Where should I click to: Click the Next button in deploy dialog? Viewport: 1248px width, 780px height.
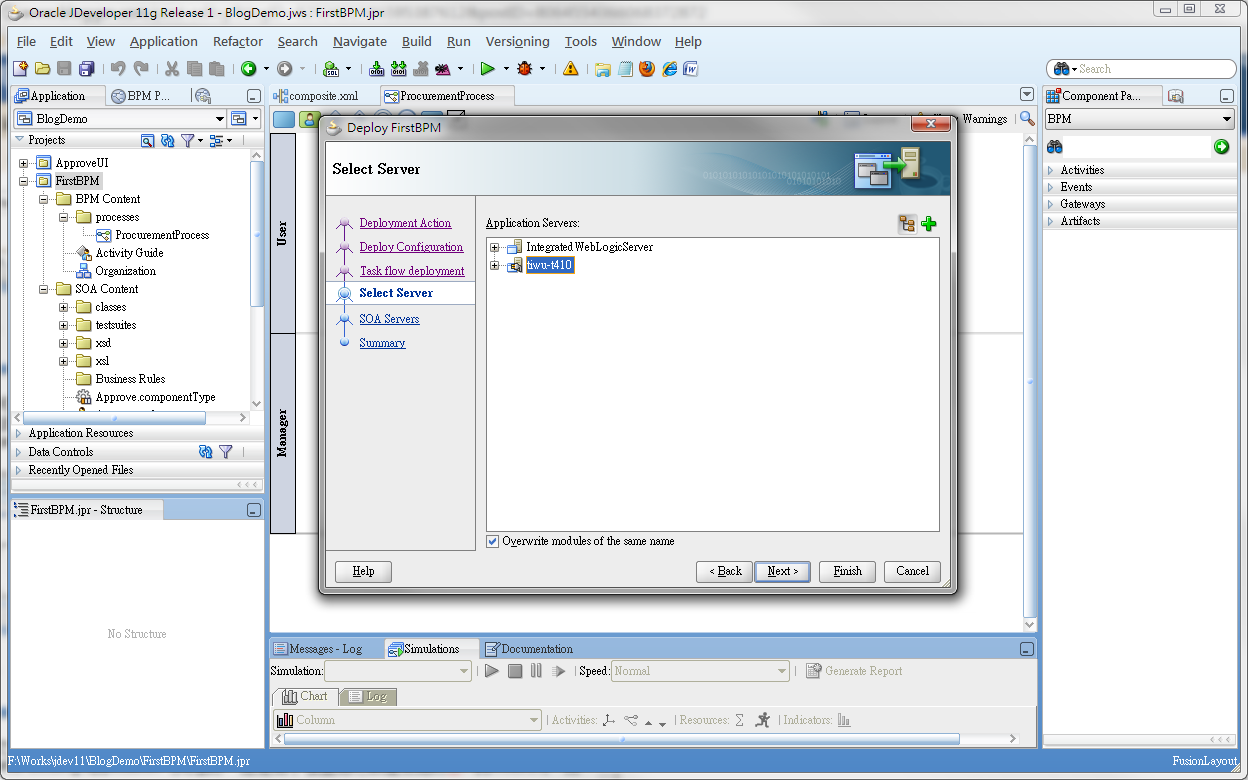(x=782, y=571)
